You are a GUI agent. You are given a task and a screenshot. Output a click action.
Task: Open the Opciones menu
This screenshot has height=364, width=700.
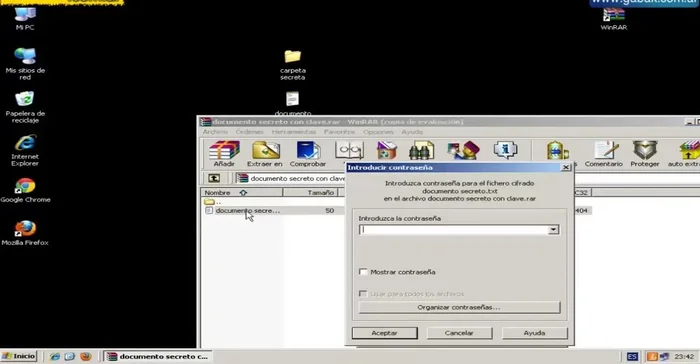click(378, 132)
